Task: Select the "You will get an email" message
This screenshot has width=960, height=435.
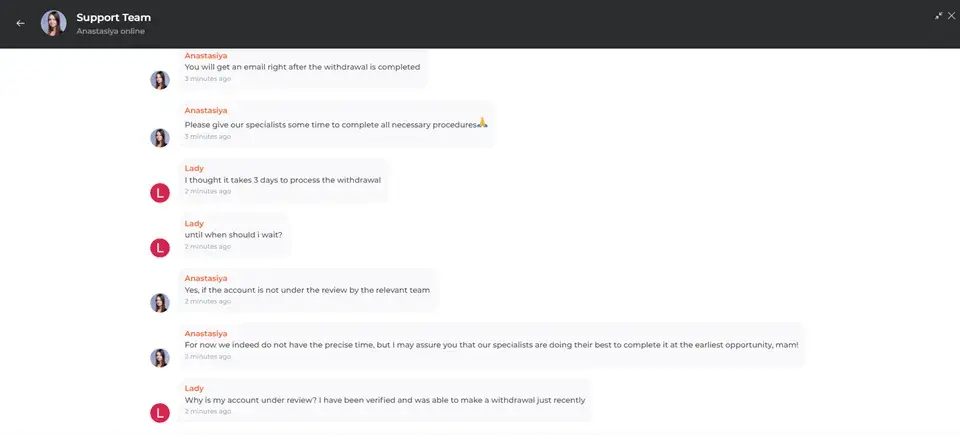Action: point(302,67)
